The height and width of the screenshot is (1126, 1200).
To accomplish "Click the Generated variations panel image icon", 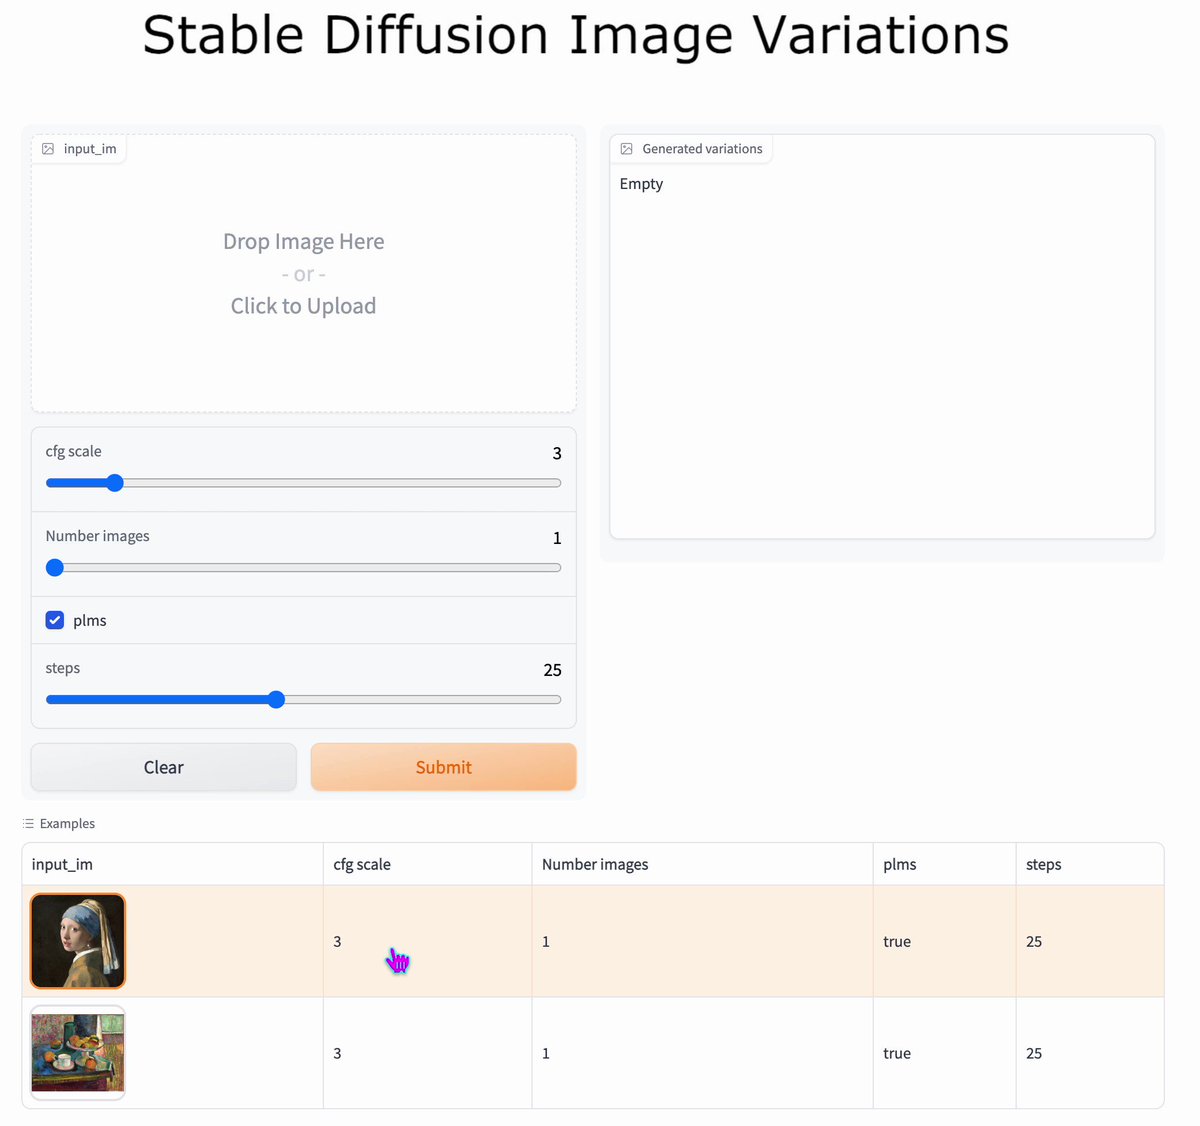I will [x=626, y=148].
